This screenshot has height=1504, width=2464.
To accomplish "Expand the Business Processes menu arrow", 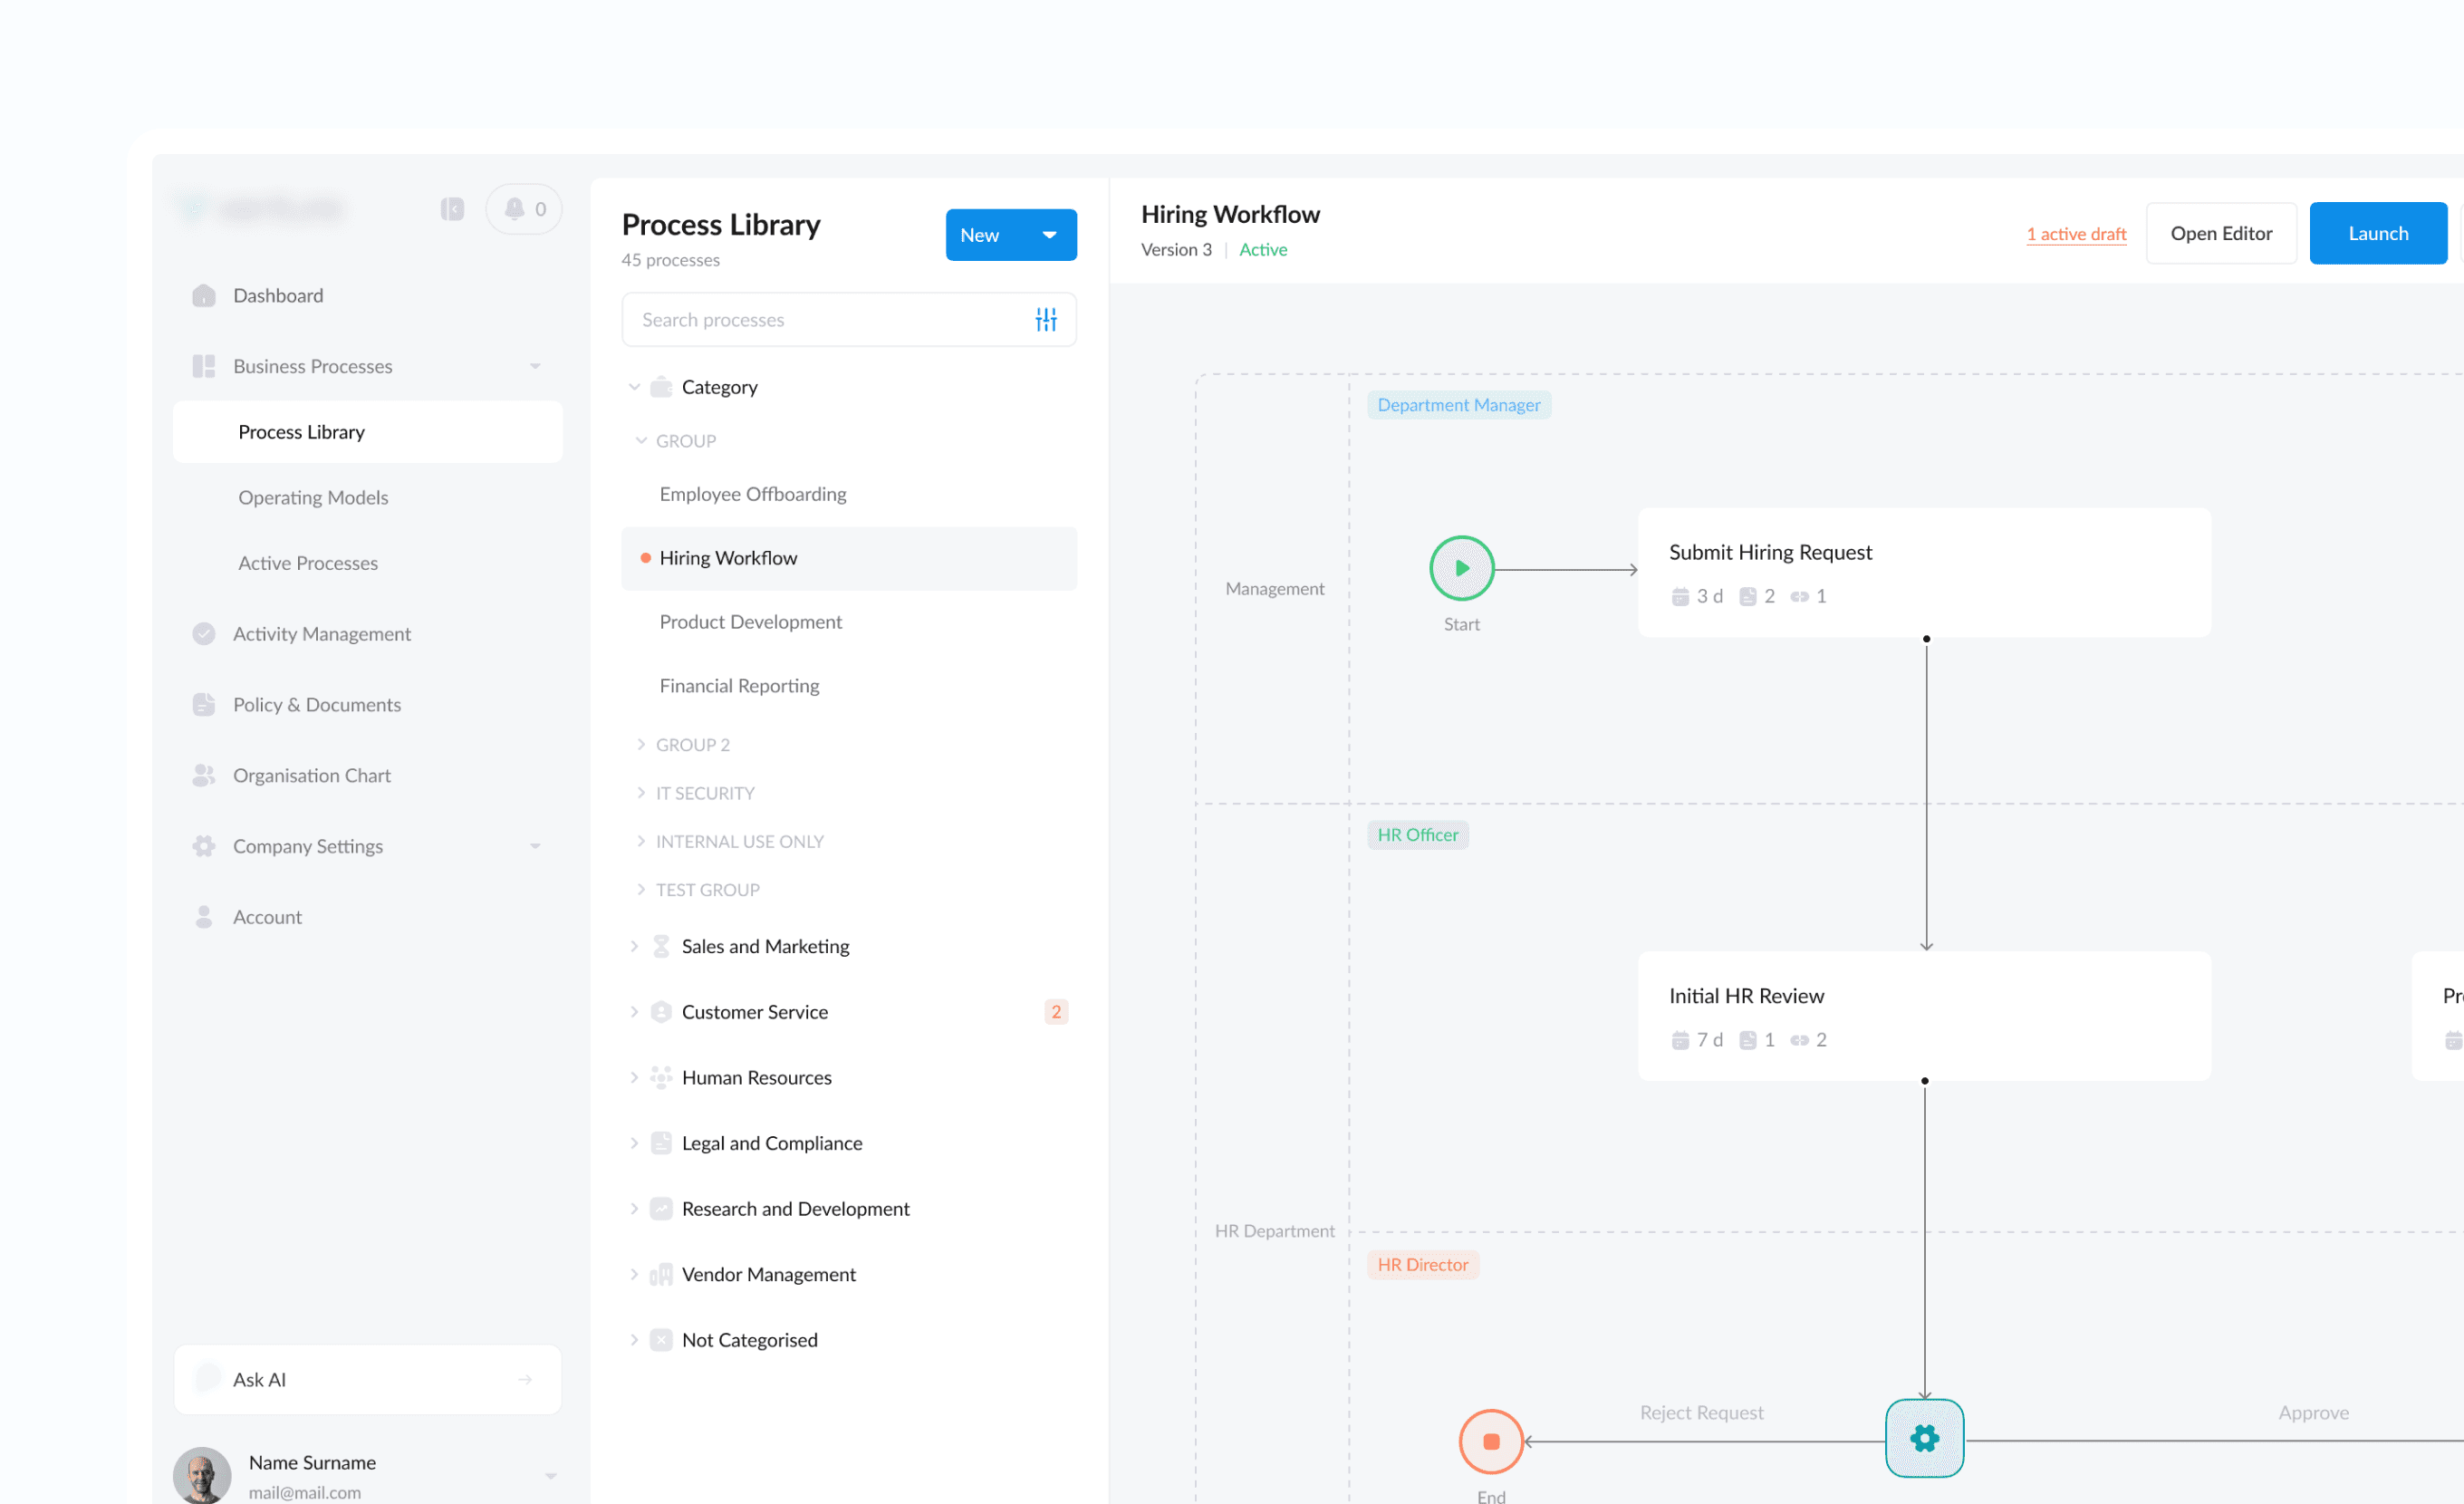I will tap(535, 366).
